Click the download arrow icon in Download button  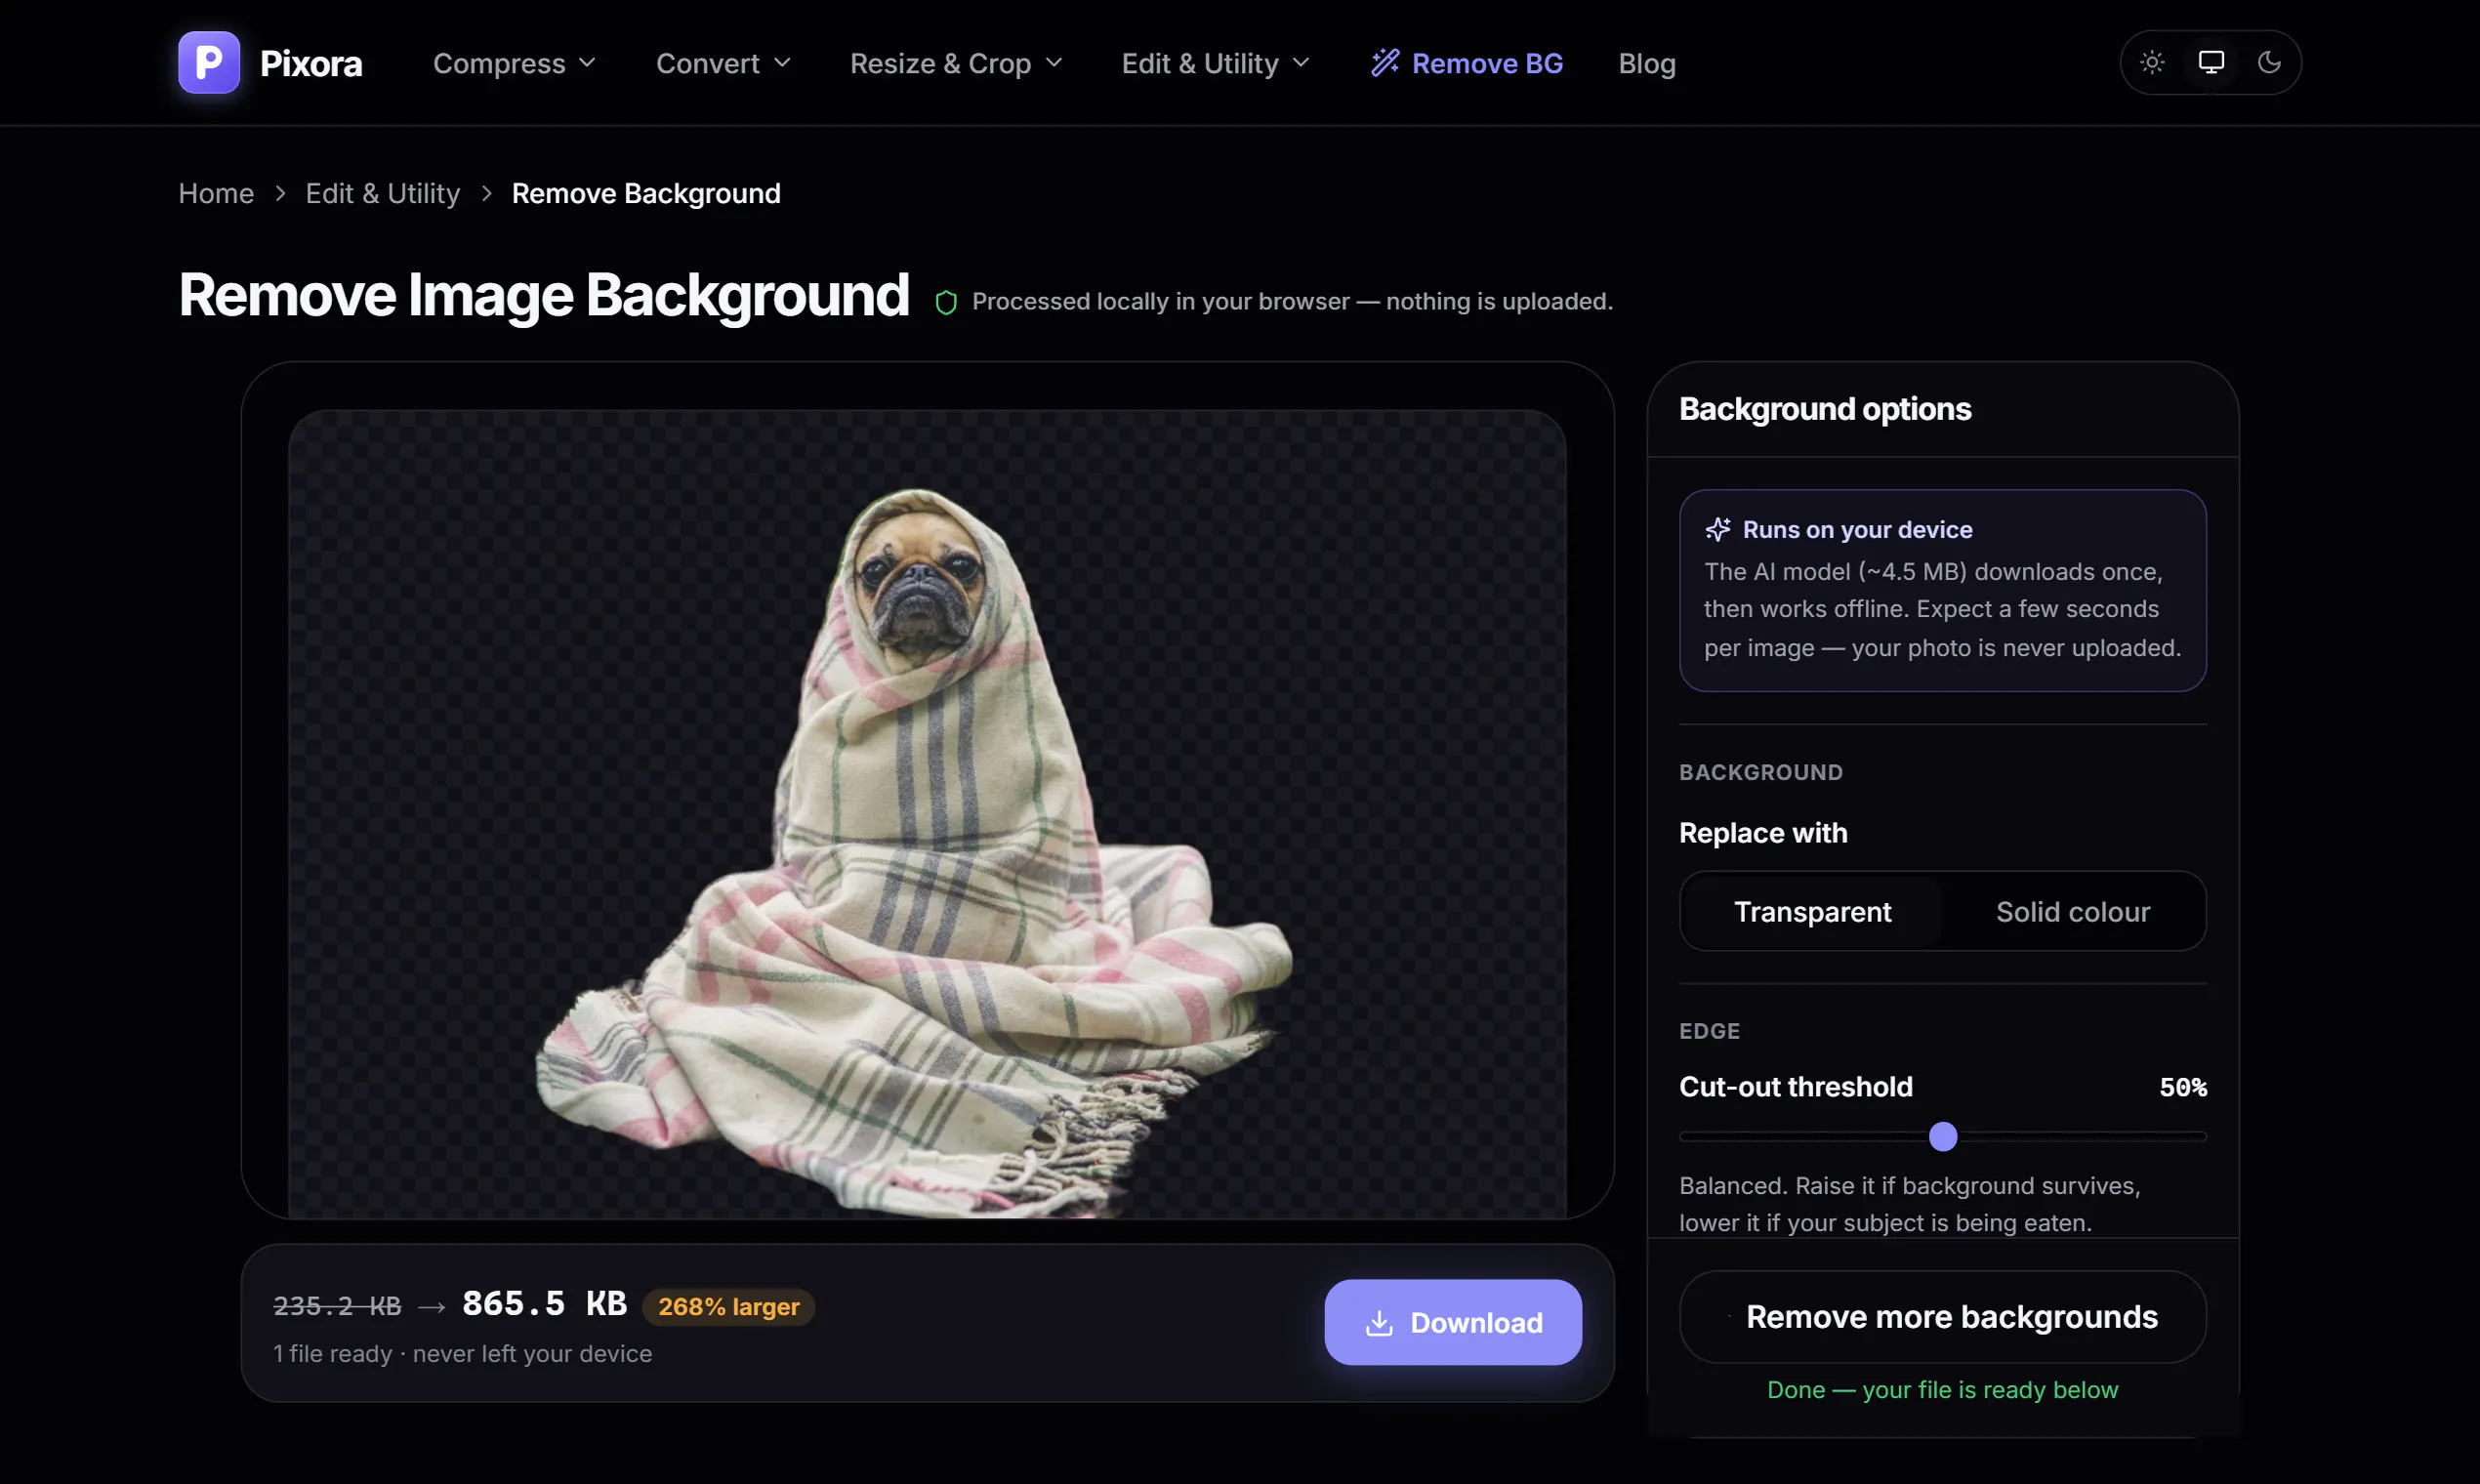[1379, 1323]
